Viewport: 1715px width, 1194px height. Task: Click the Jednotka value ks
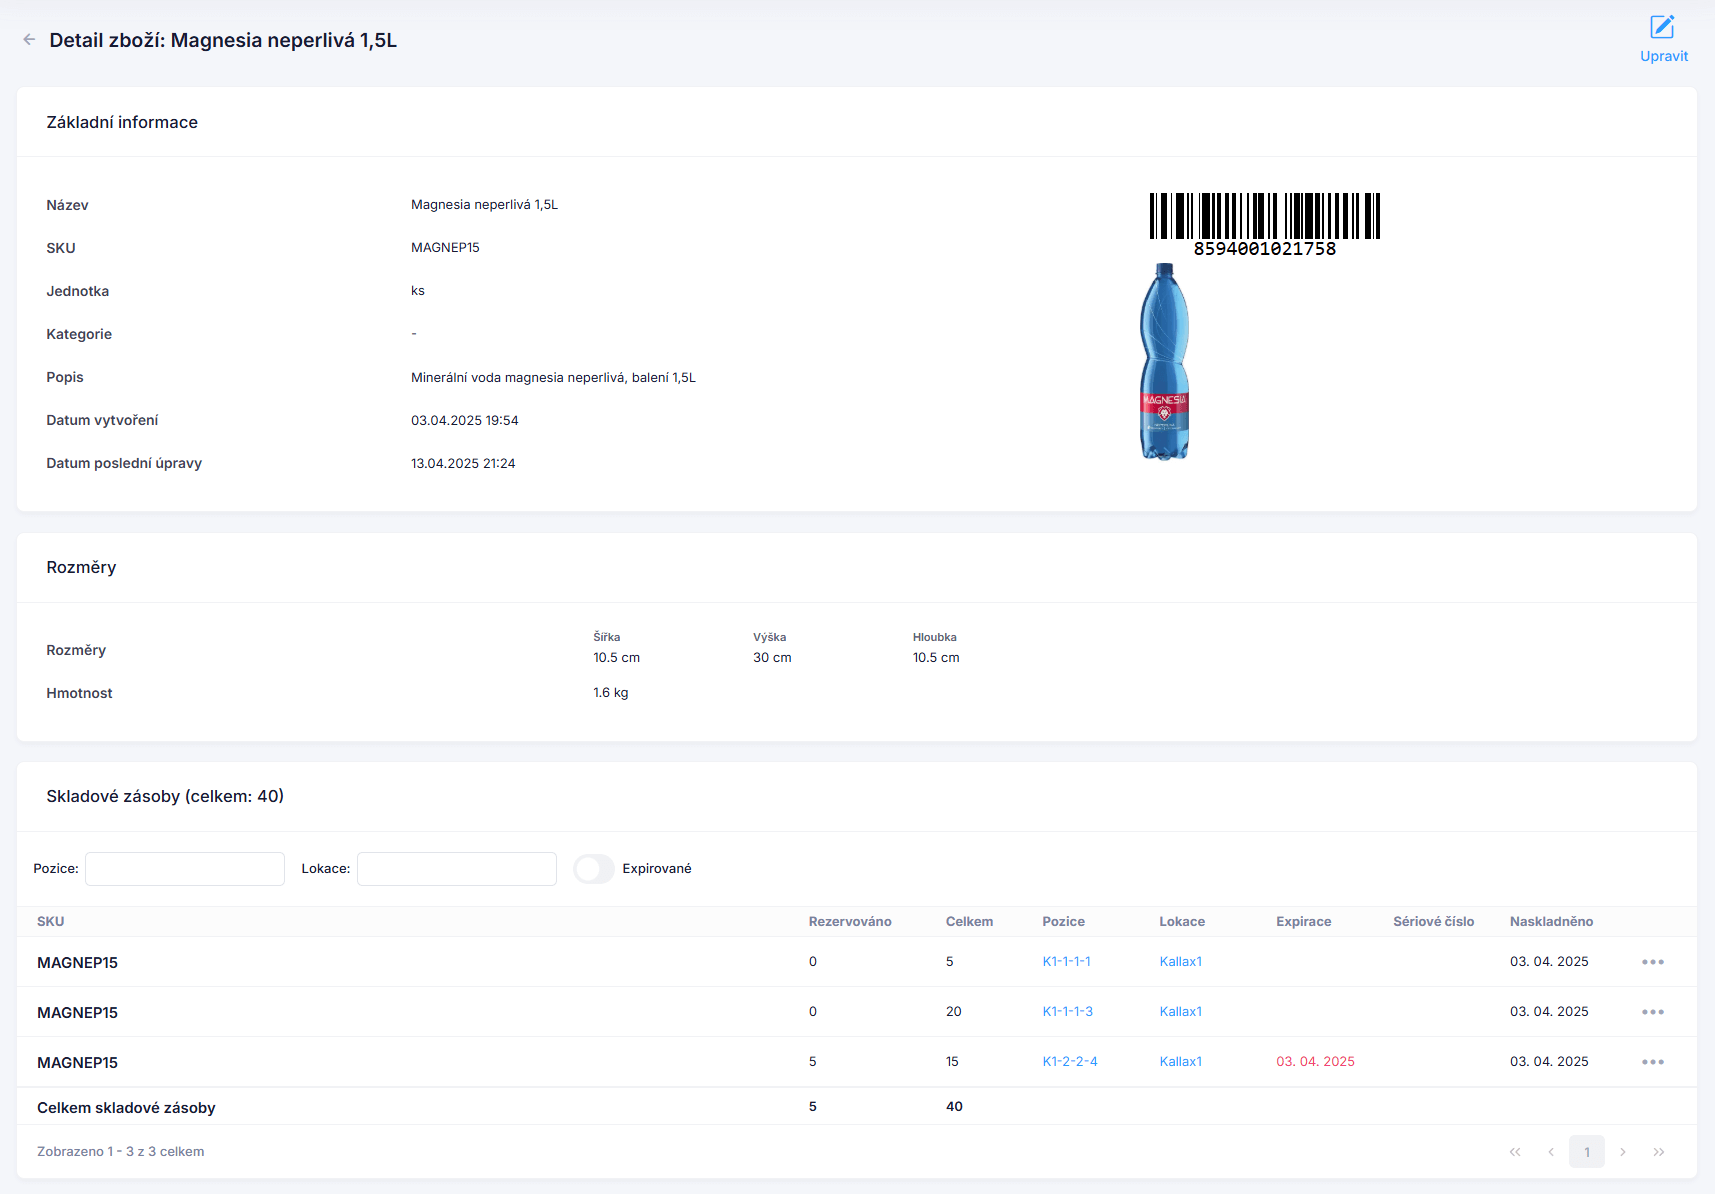click(418, 291)
